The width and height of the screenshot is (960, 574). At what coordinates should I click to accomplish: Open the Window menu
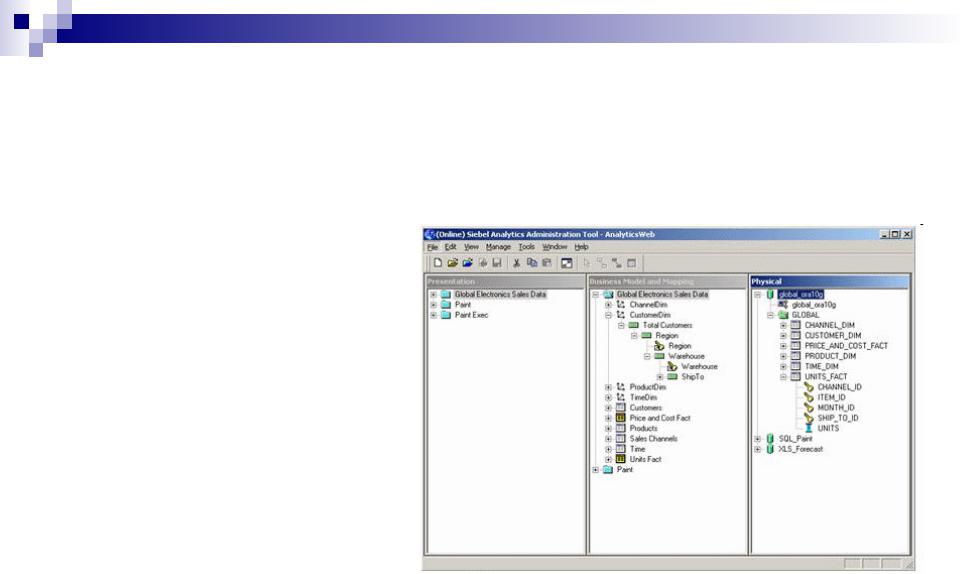pos(554,247)
